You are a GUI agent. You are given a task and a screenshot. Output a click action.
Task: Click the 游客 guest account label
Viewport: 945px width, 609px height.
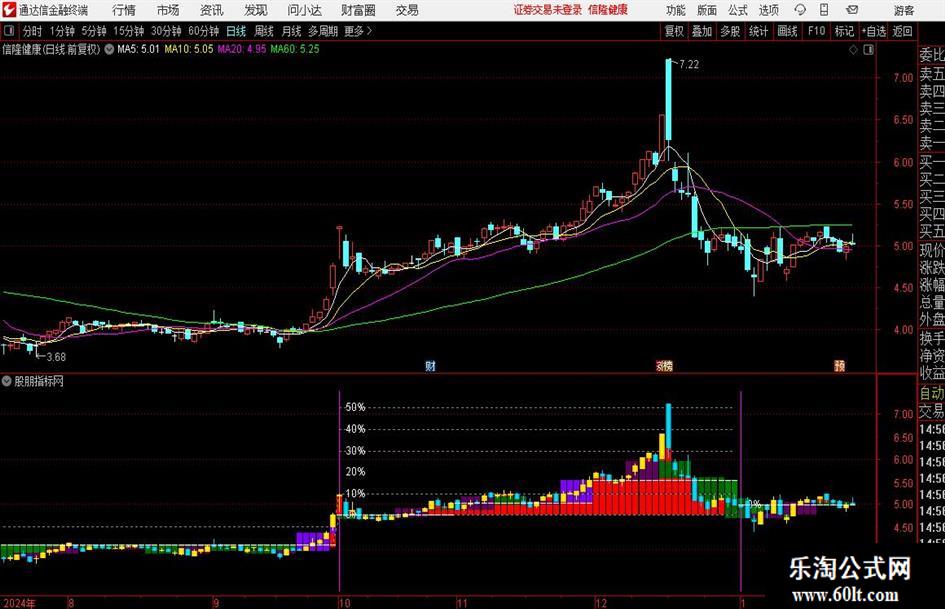(903, 10)
